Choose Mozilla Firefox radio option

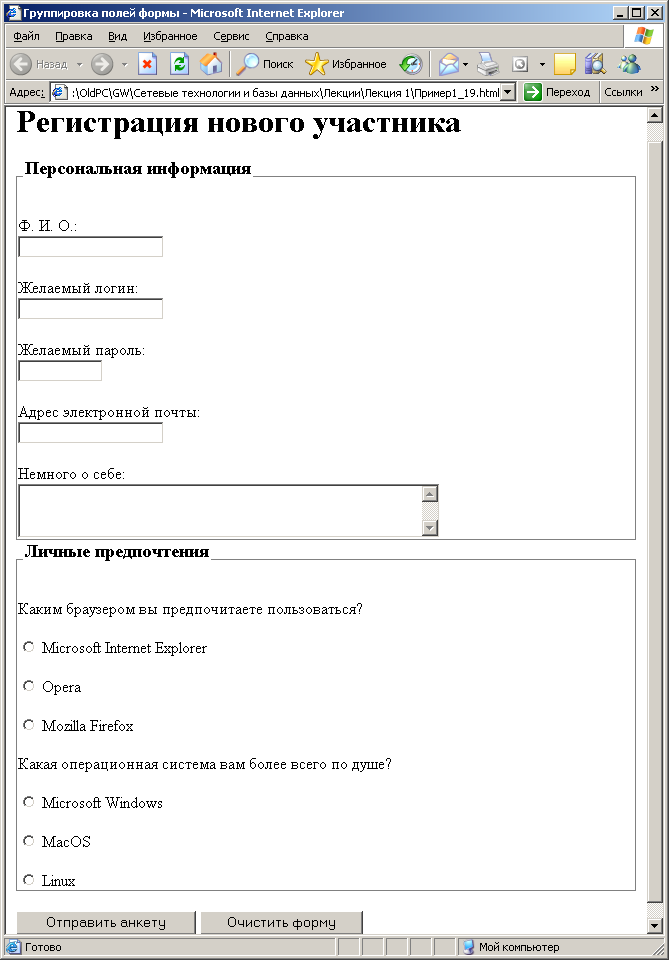point(29,725)
